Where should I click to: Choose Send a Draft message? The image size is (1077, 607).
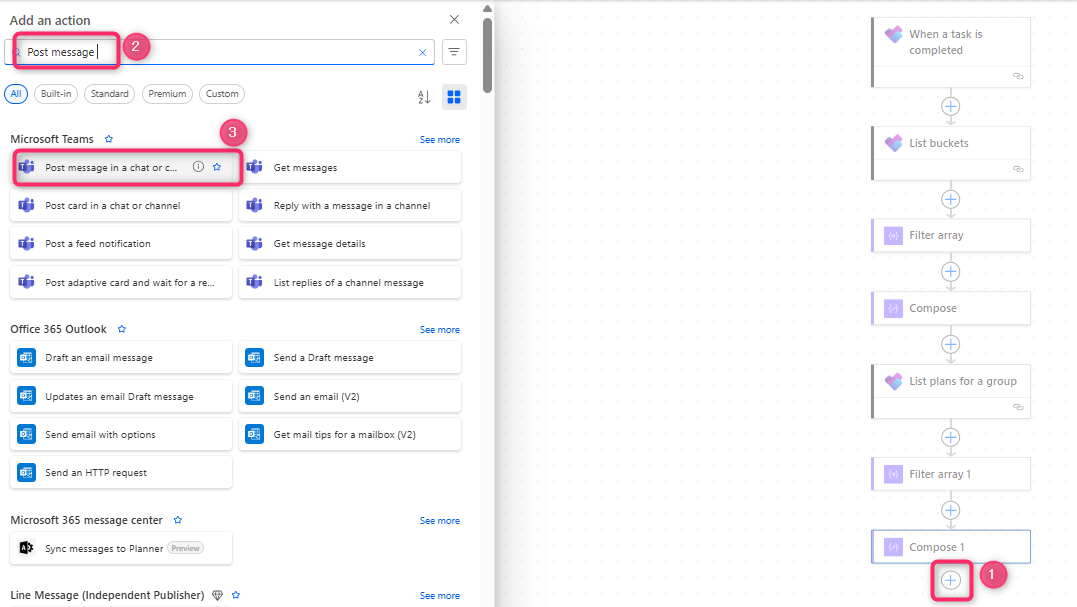coord(350,358)
